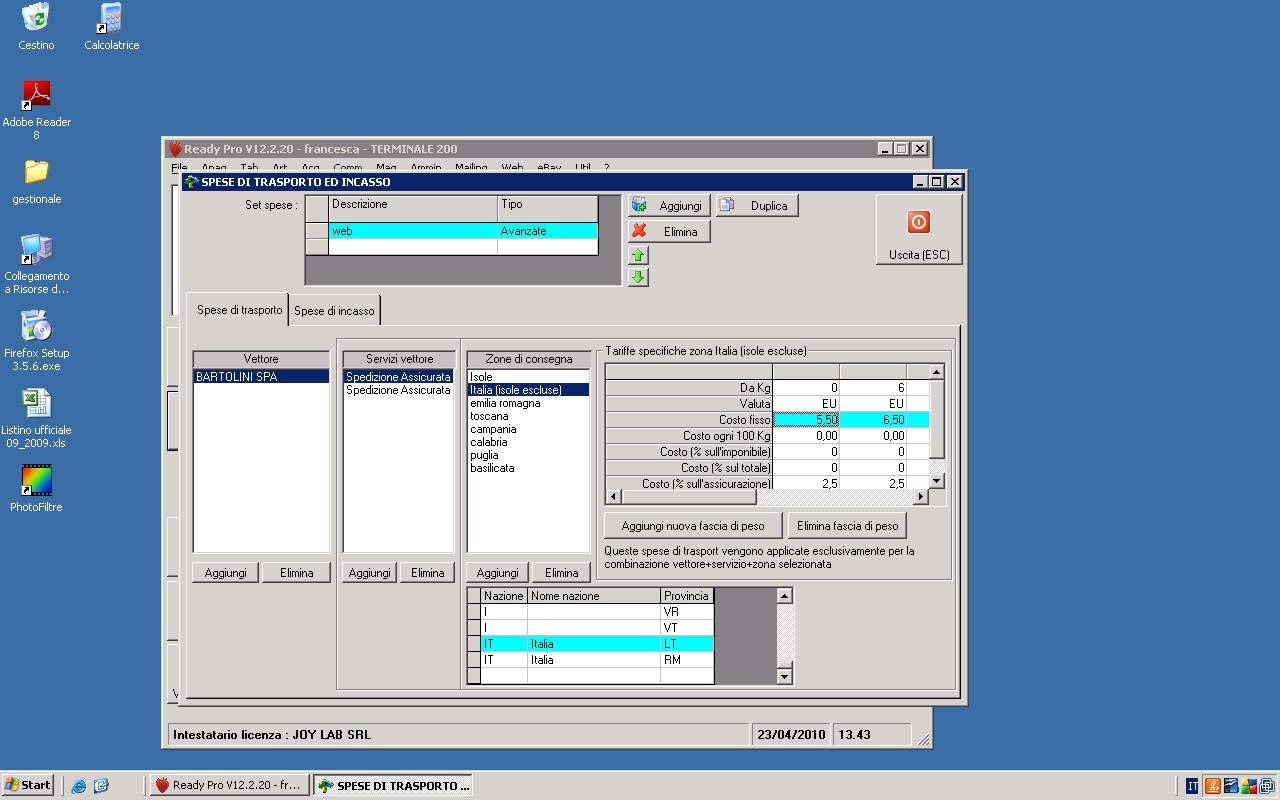Open Listino ufficiale Excel file icon
This screenshot has height=800, width=1280.
(x=36, y=403)
